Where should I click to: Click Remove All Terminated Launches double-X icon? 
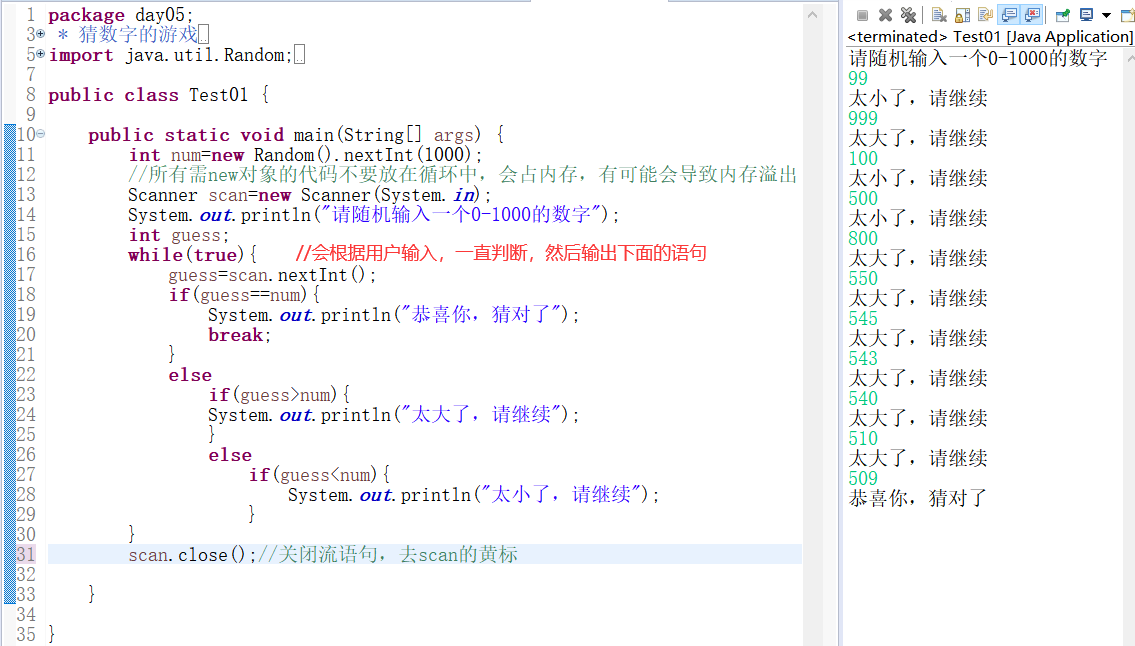pyautogui.click(x=908, y=15)
